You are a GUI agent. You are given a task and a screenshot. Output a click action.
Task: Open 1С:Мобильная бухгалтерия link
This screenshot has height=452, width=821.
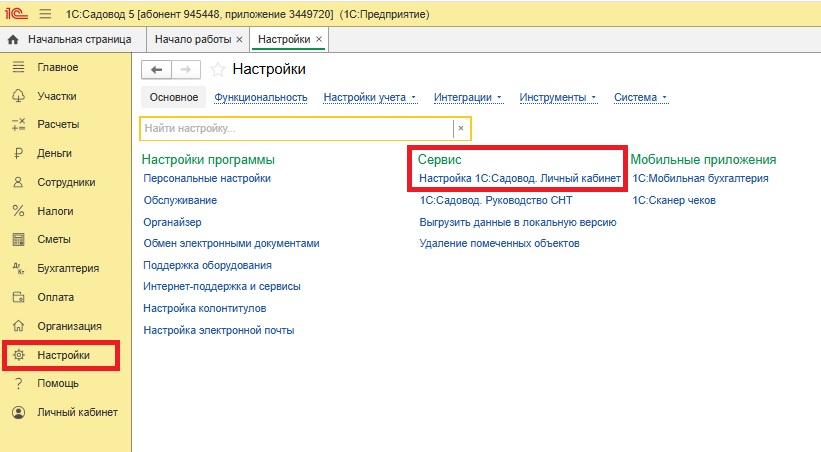[x=701, y=179]
